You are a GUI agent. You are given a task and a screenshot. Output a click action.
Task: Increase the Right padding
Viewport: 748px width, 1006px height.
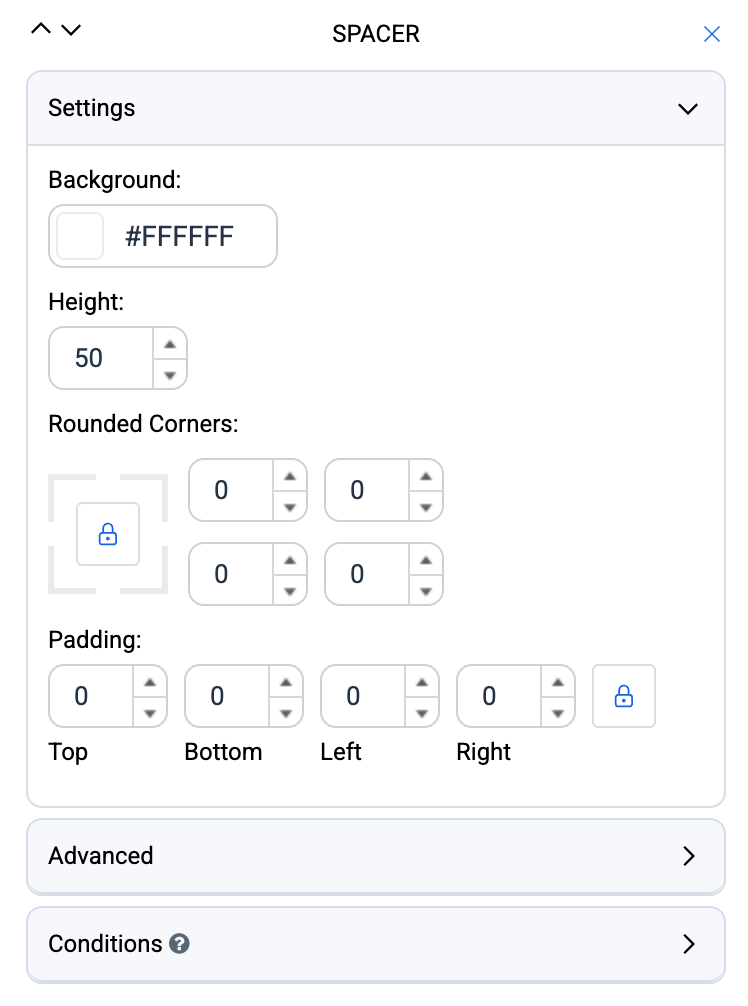tap(558, 682)
